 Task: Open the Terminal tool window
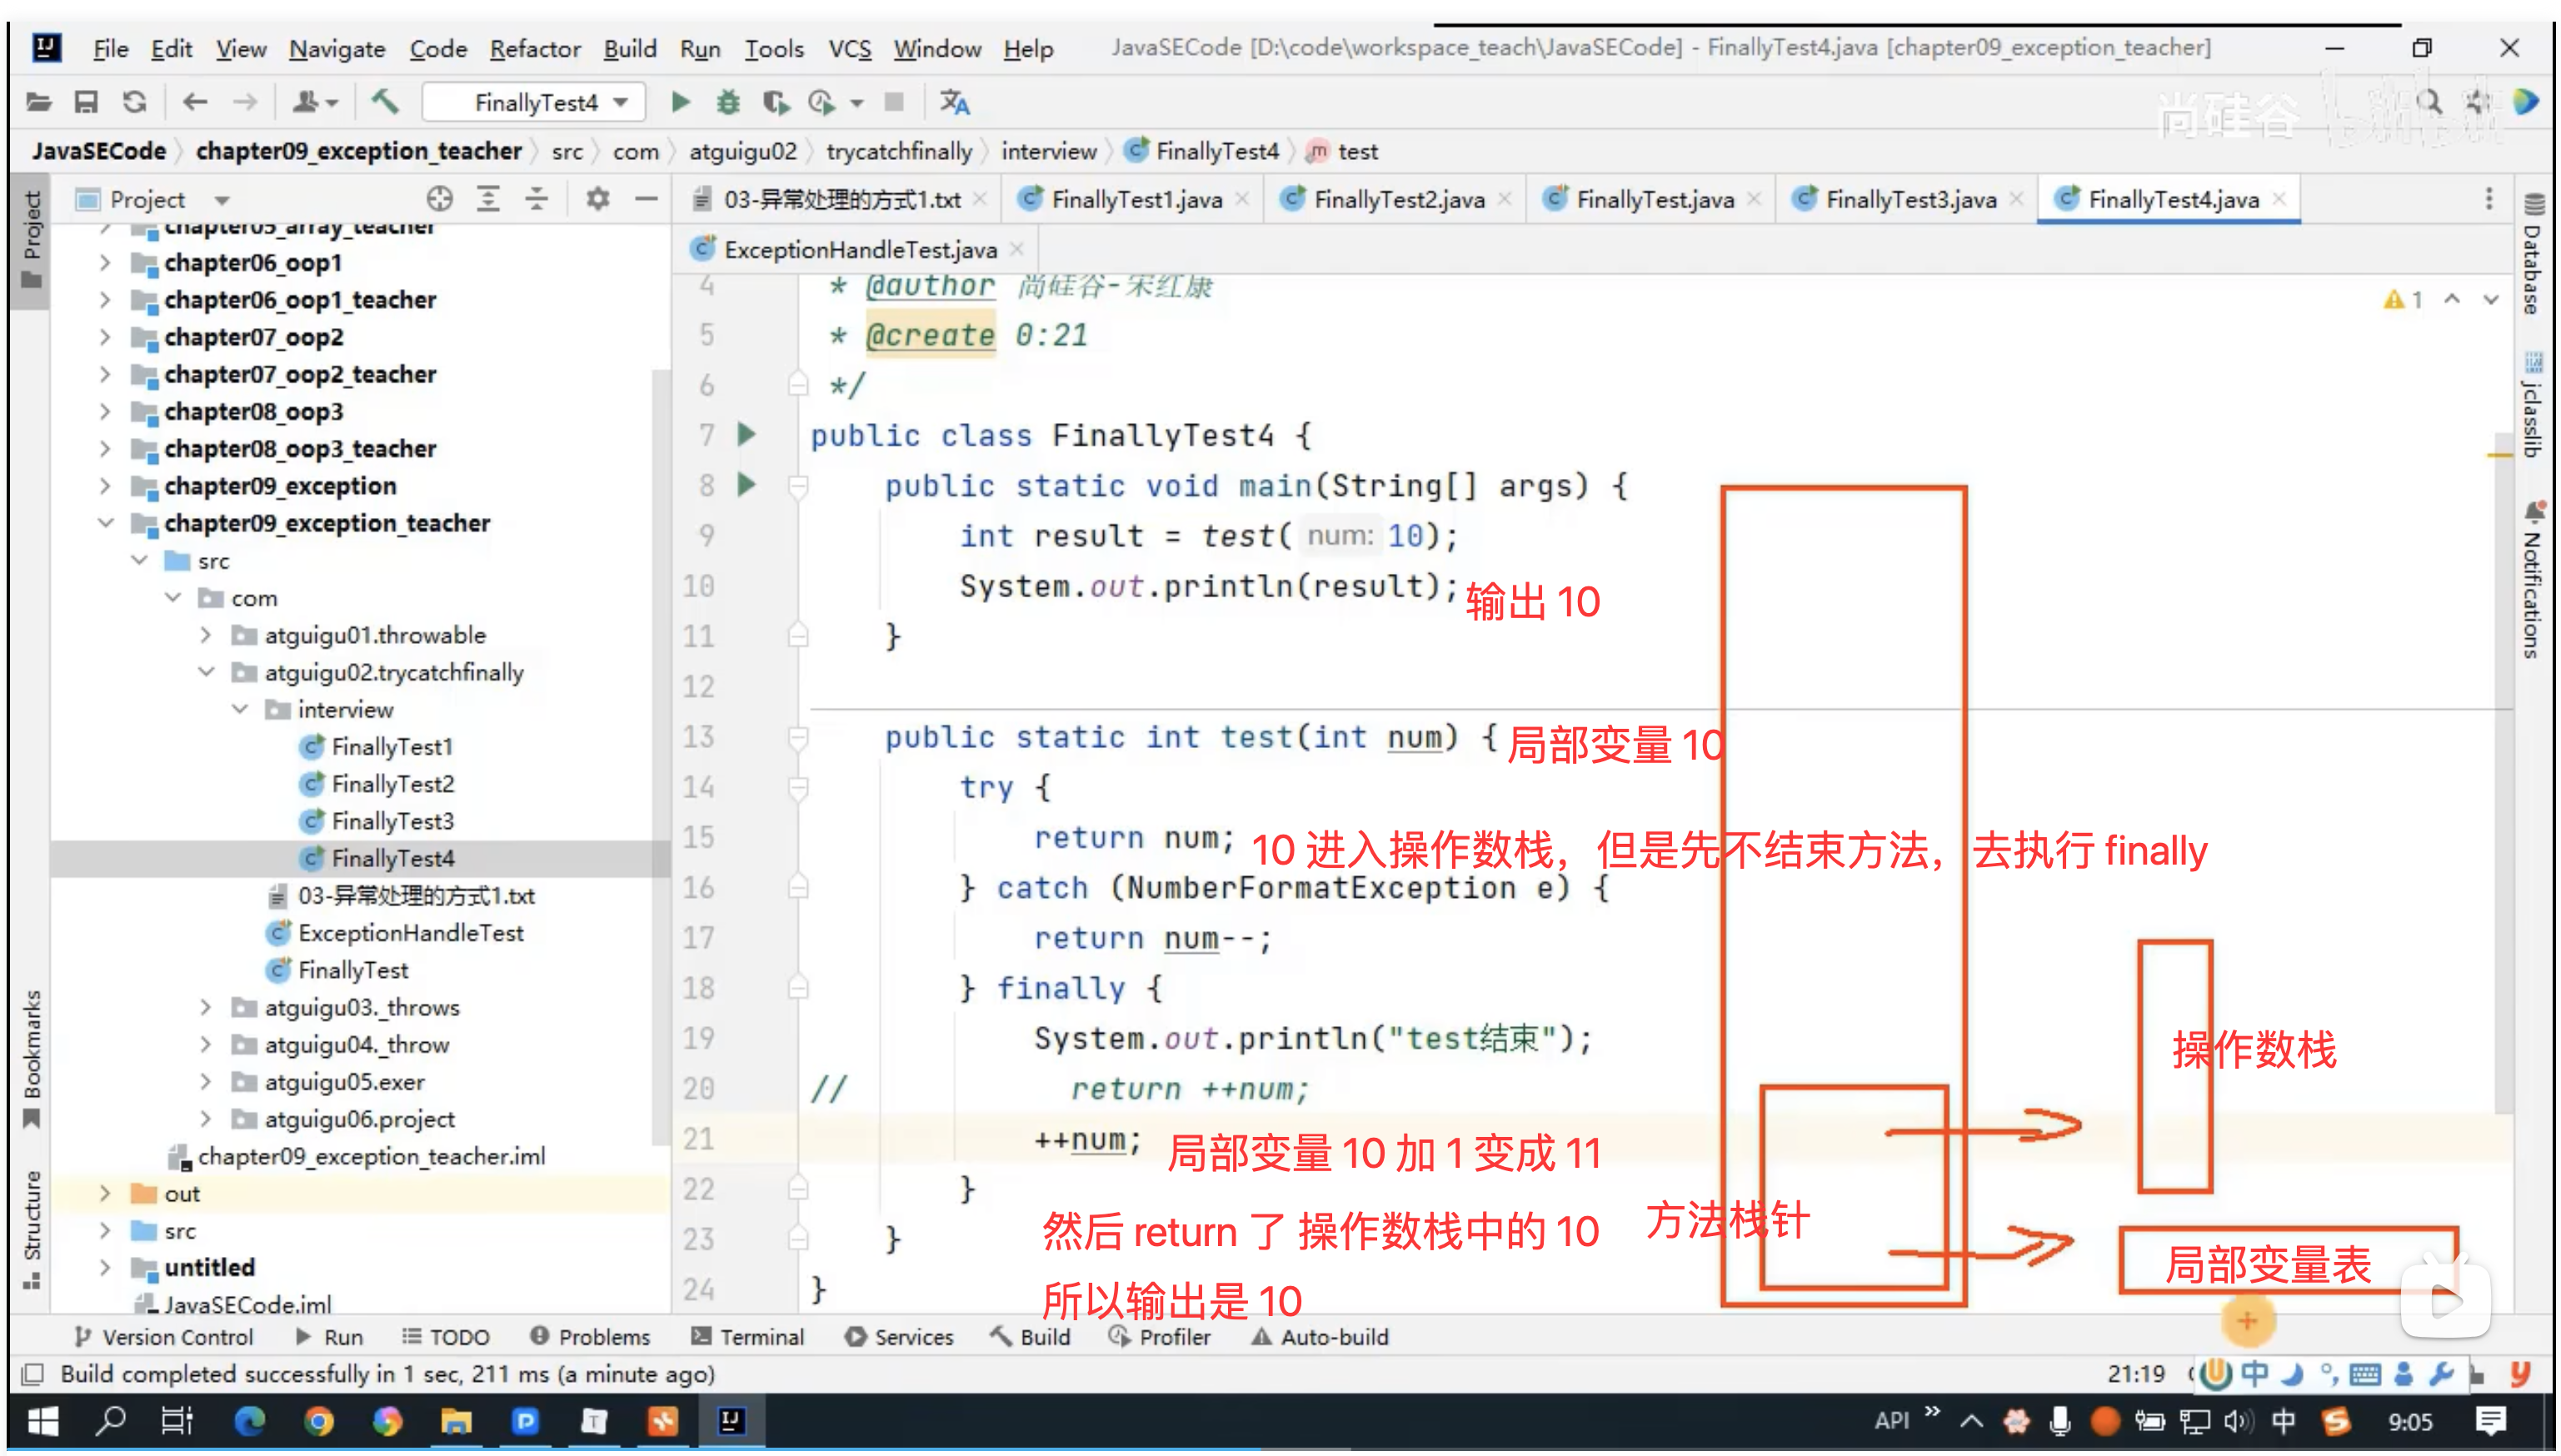(x=748, y=1338)
